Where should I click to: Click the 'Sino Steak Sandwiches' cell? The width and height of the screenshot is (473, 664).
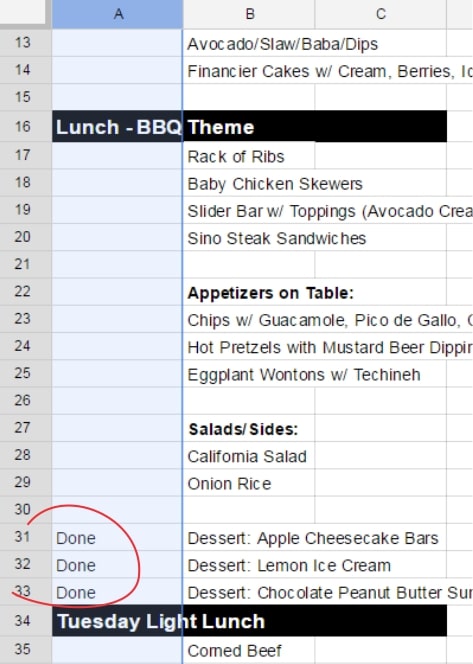click(x=249, y=238)
